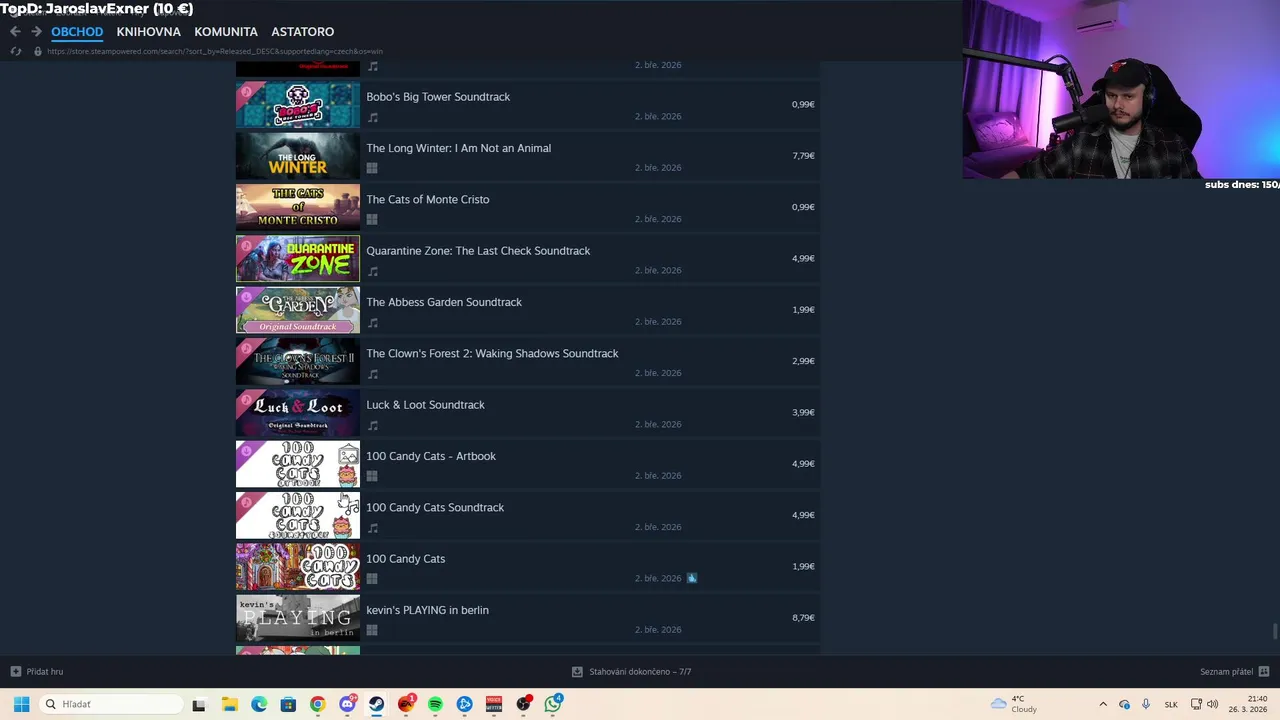
Task: Open File Explorer from the taskbar
Action: tap(229, 704)
